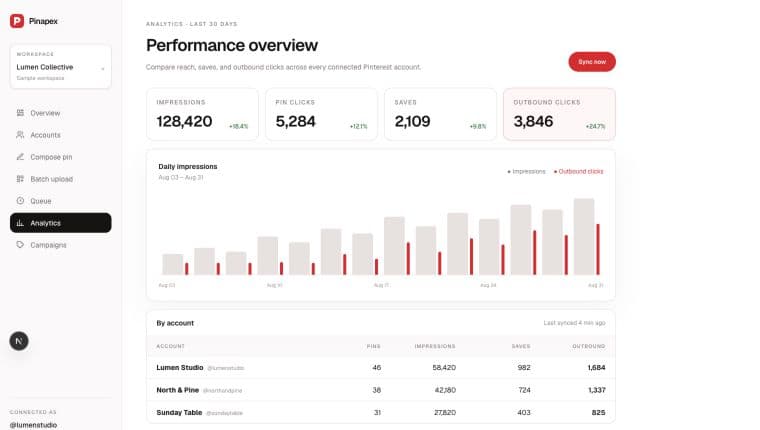Click the Pinapex brand name
760x430 pixels.
point(43,21)
